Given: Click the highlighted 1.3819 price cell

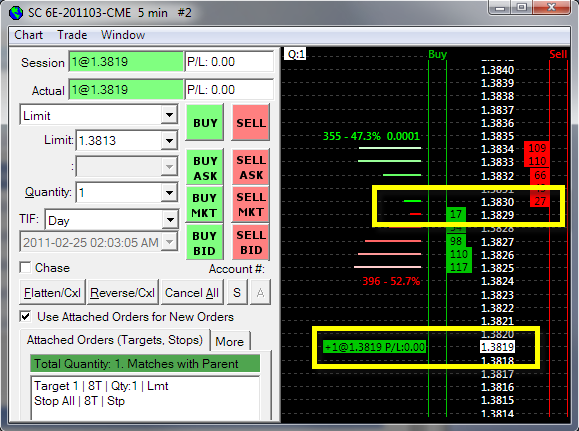Looking at the screenshot, I should point(498,347).
